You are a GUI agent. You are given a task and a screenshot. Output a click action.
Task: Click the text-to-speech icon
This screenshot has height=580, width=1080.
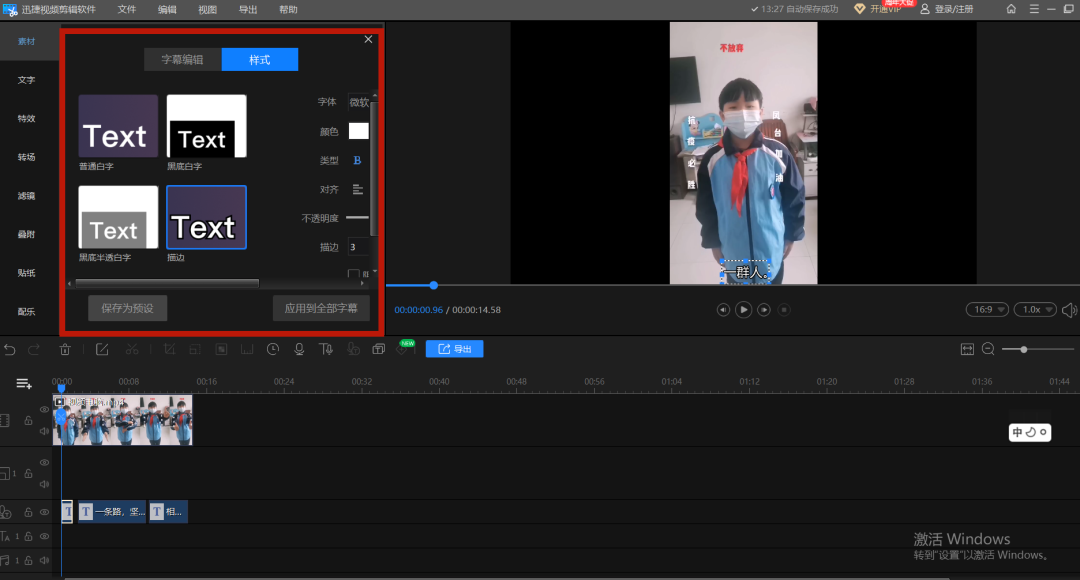pyautogui.click(x=326, y=349)
